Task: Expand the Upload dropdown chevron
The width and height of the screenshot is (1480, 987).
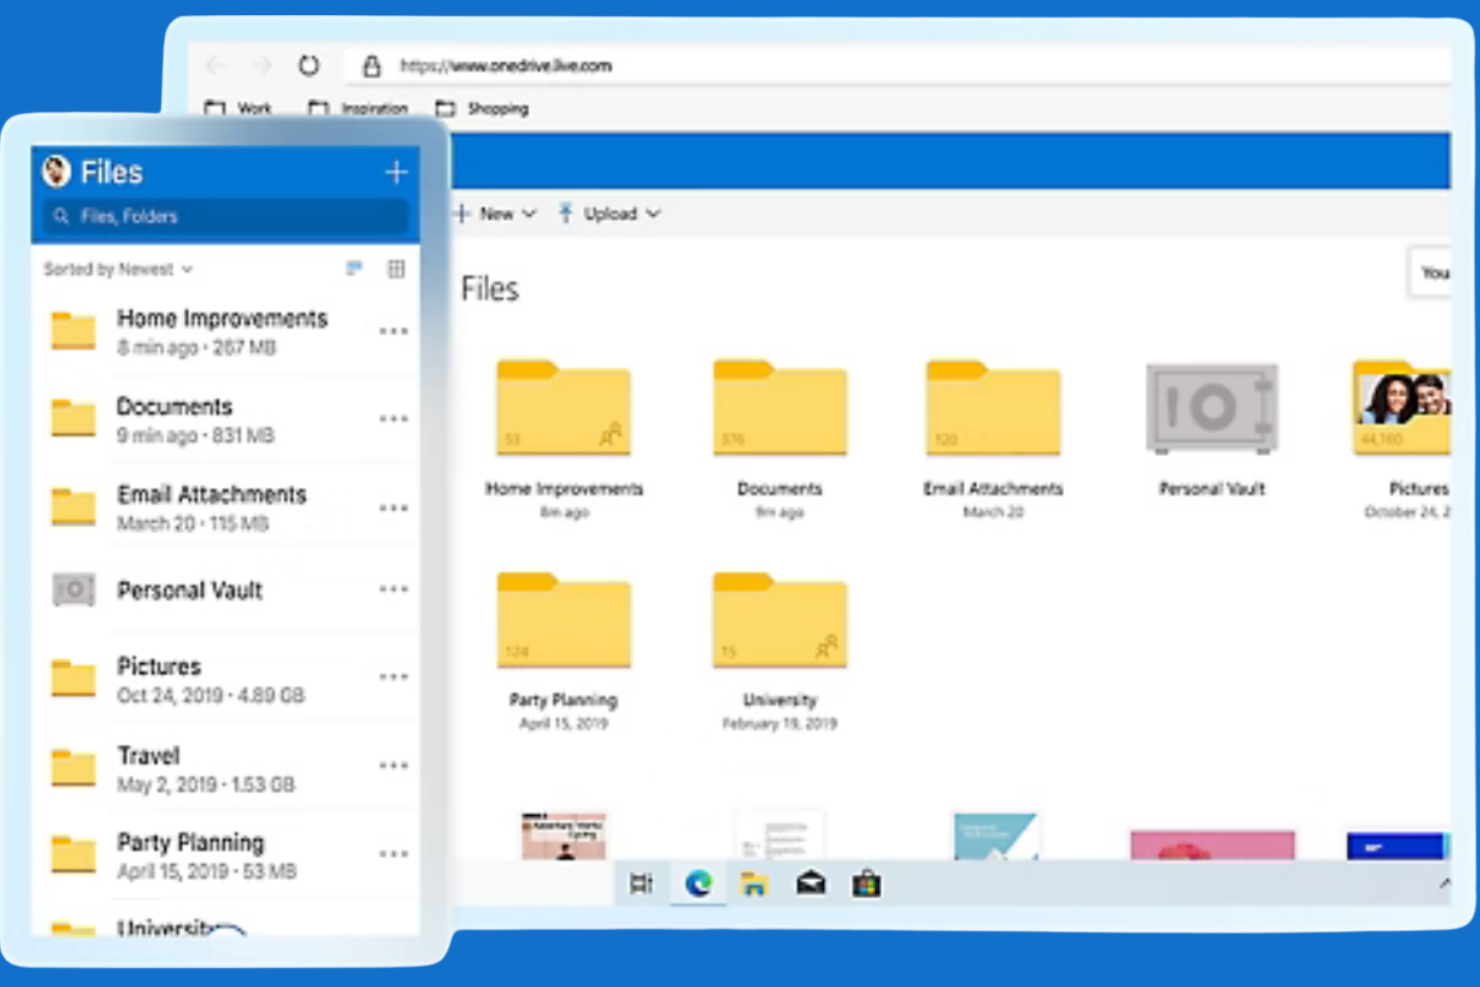Action: tap(654, 213)
